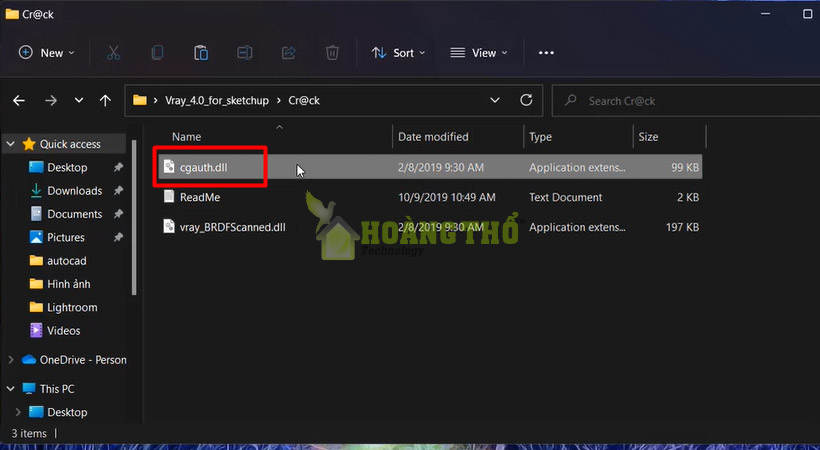This screenshot has height=450, width=820.
Task: Expand Desktop under This PC
Action: [x=18, y=412]
